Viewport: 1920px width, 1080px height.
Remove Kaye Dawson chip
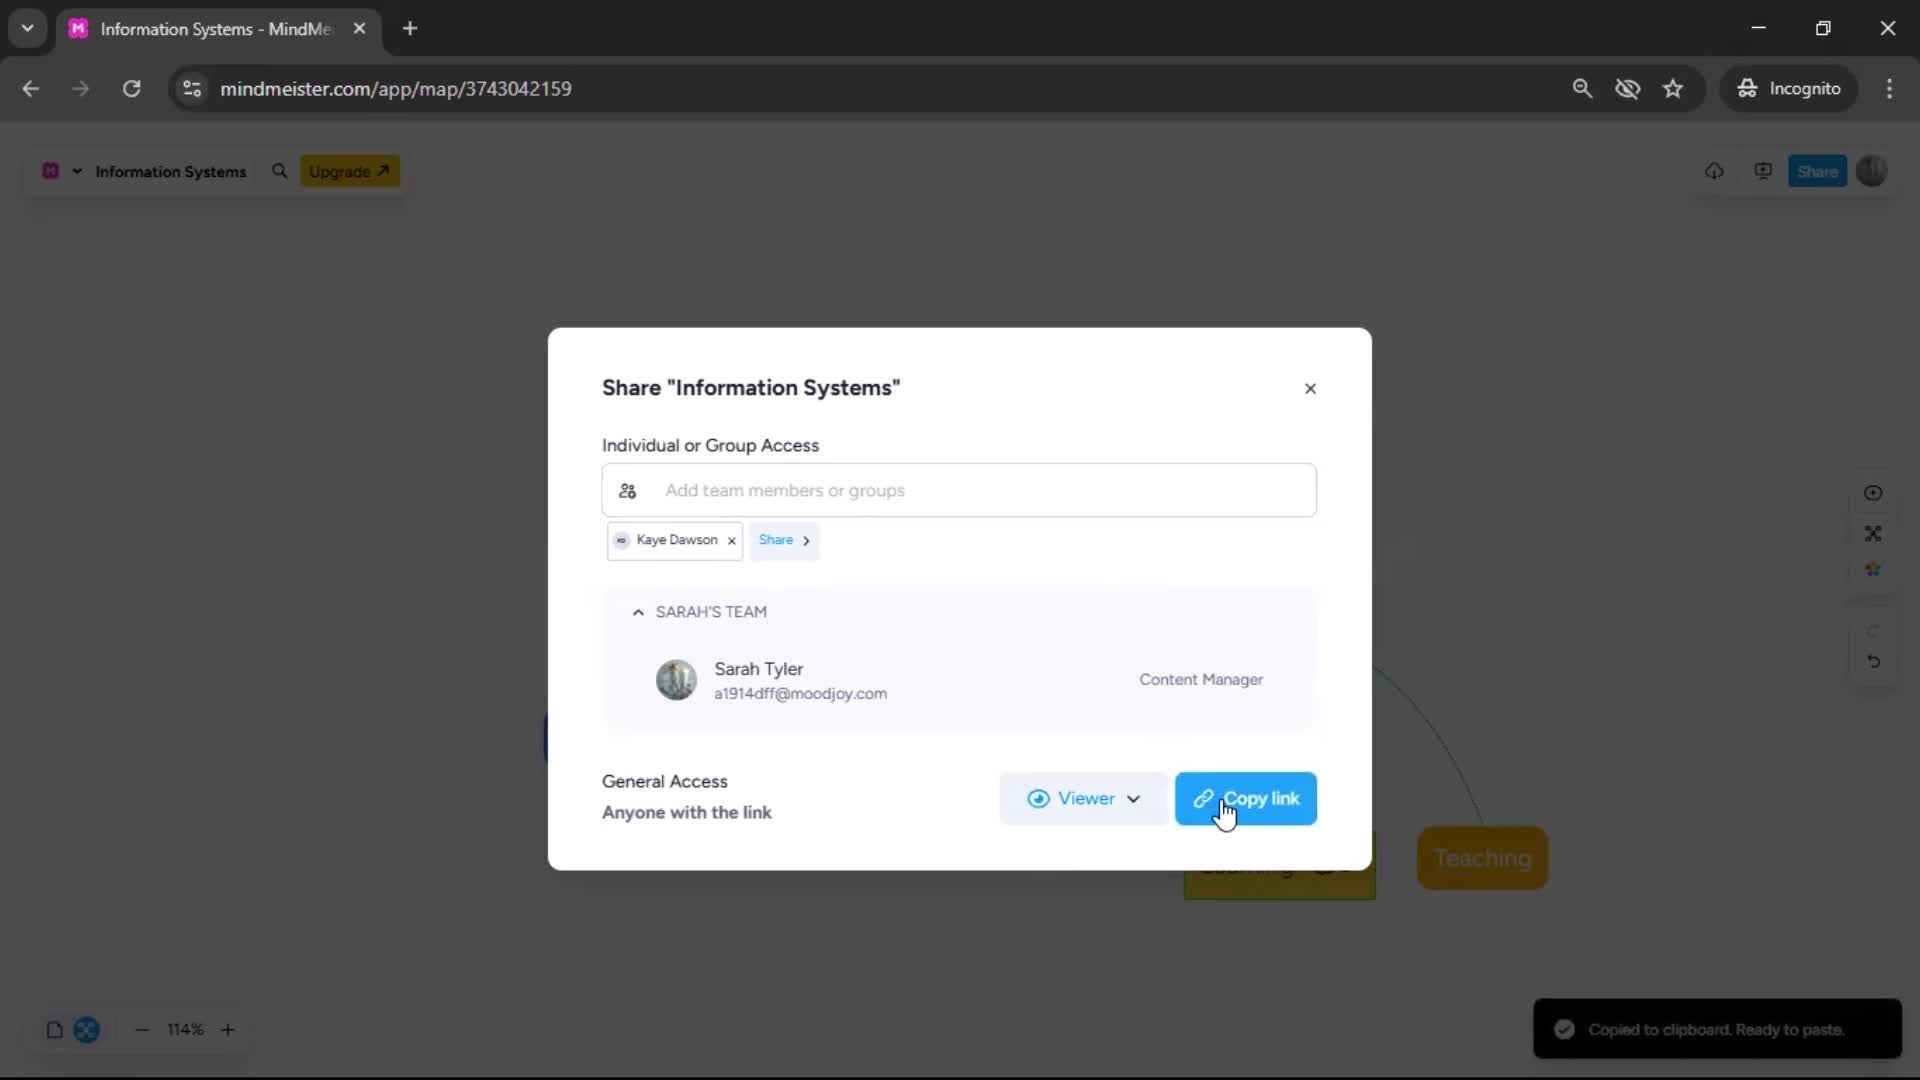732,541
